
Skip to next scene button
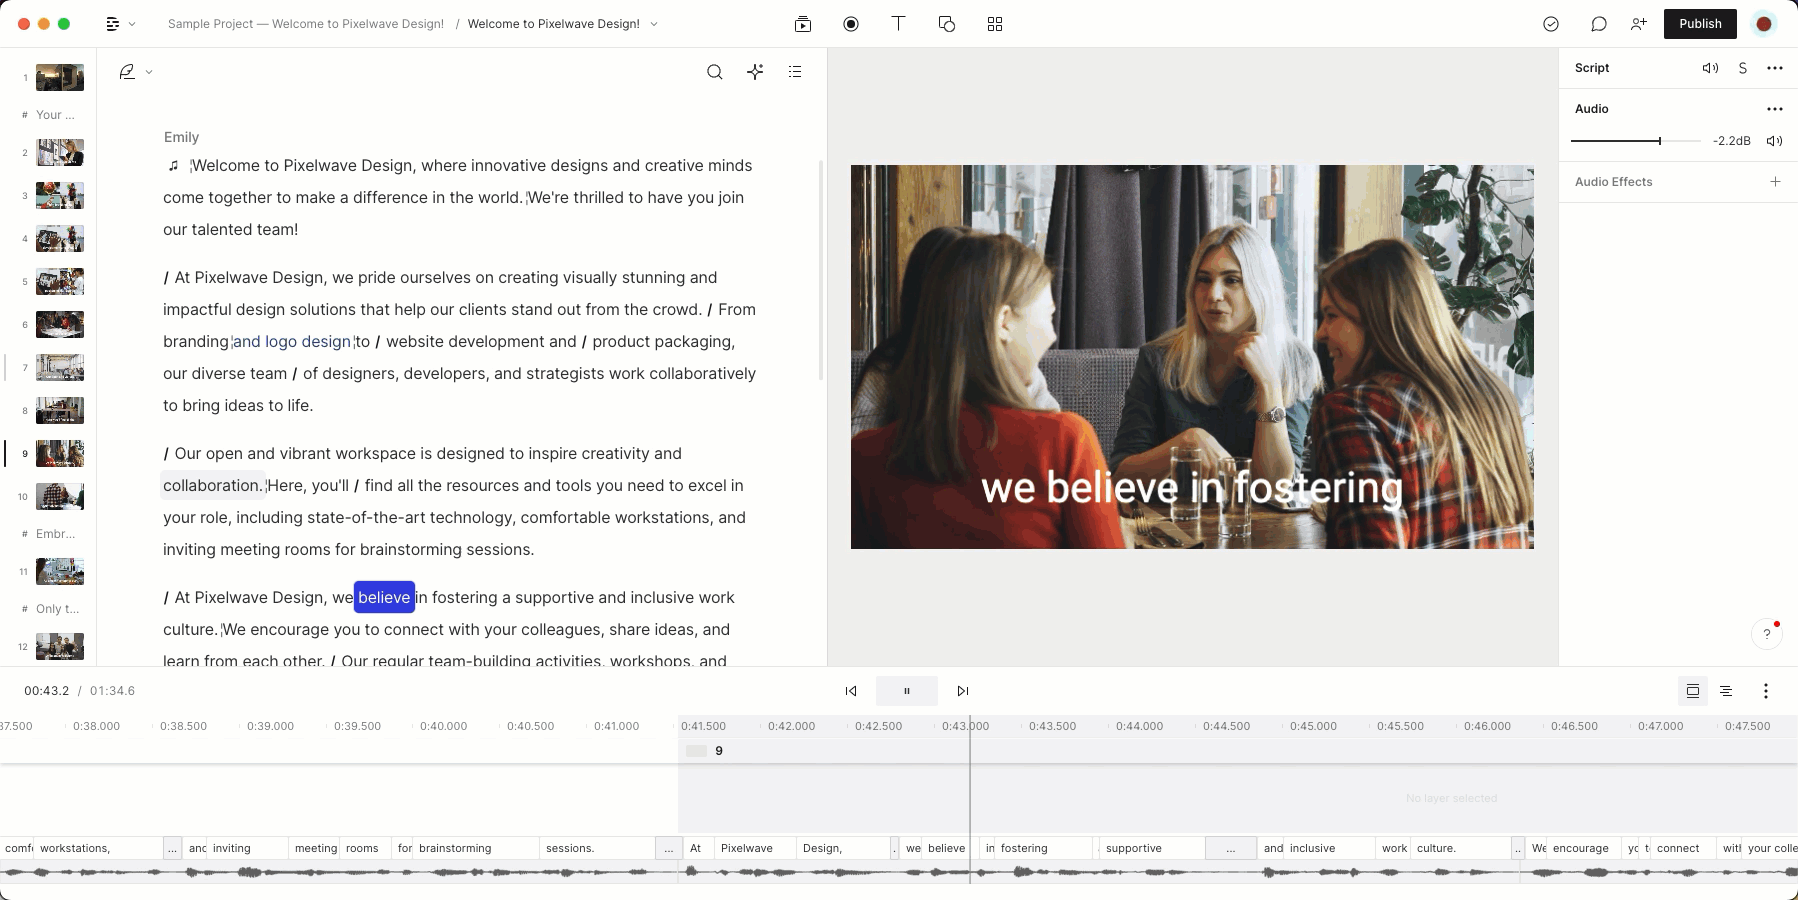pos(963,691)
